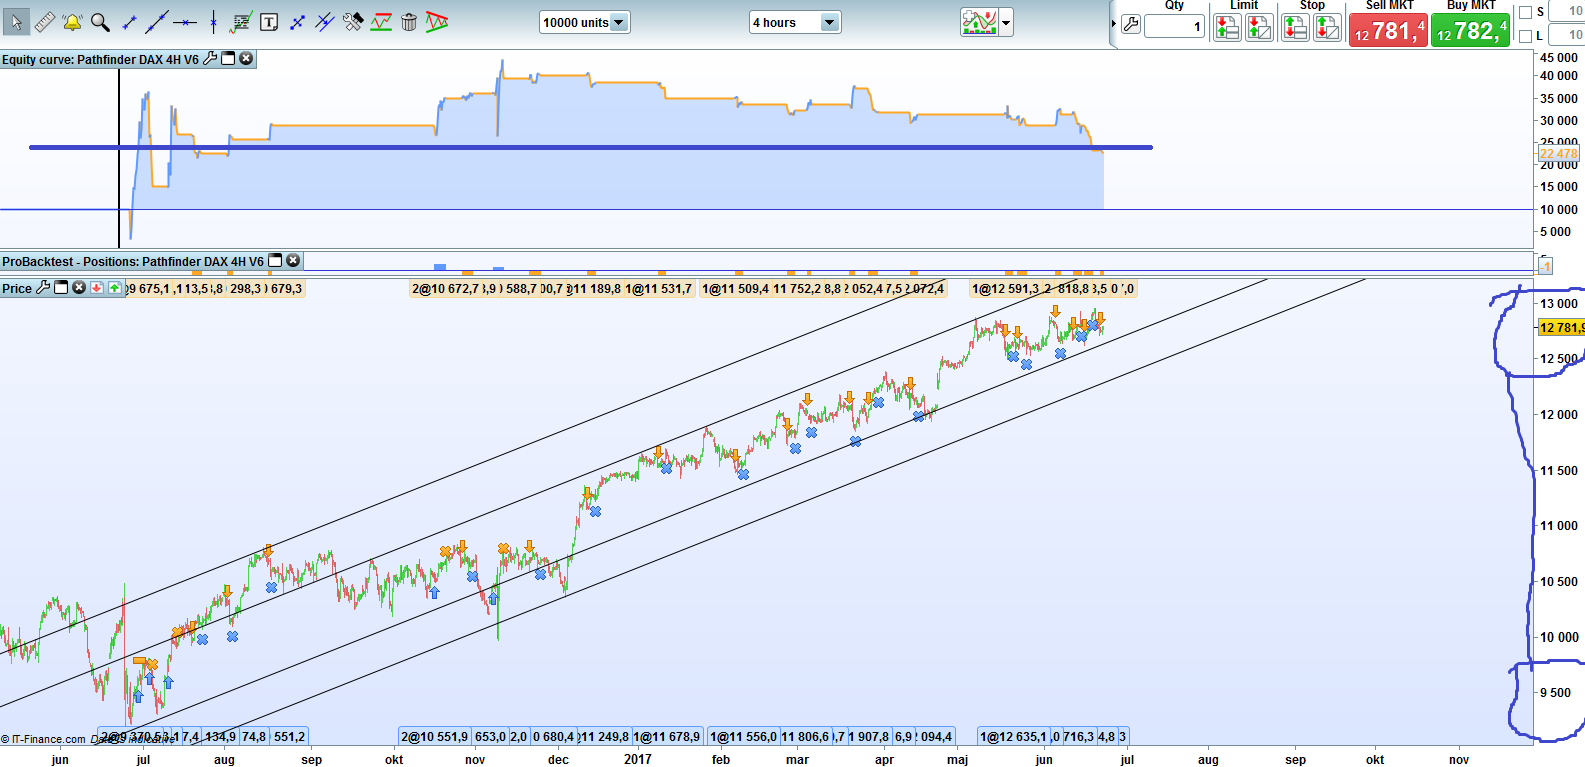Open Equity curve panel wrench settings
The image size is (1585, 767).
[x=210, y=59]
